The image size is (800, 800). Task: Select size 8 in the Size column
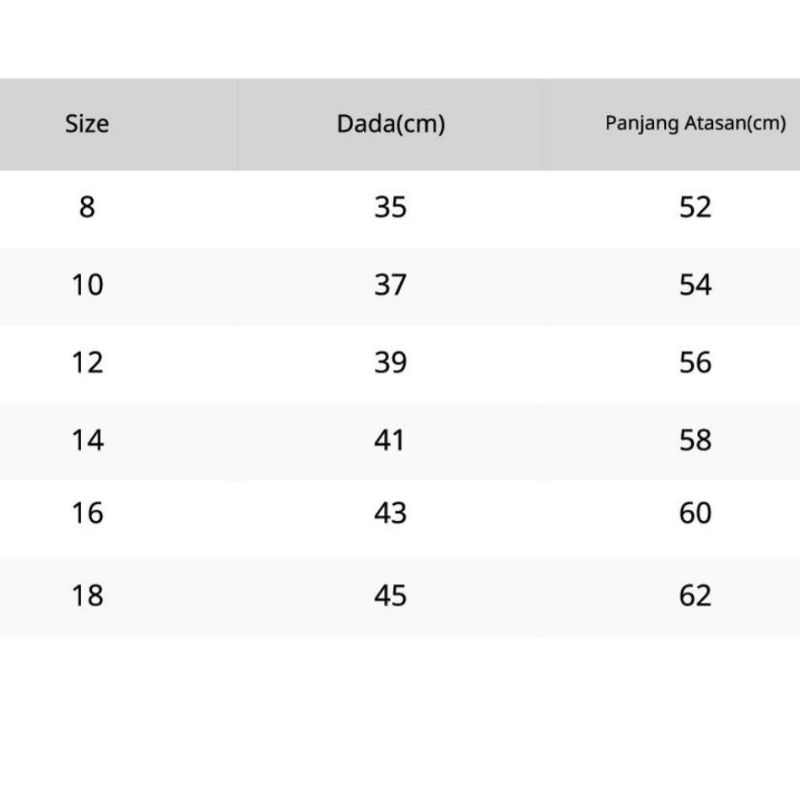[87, 208]
